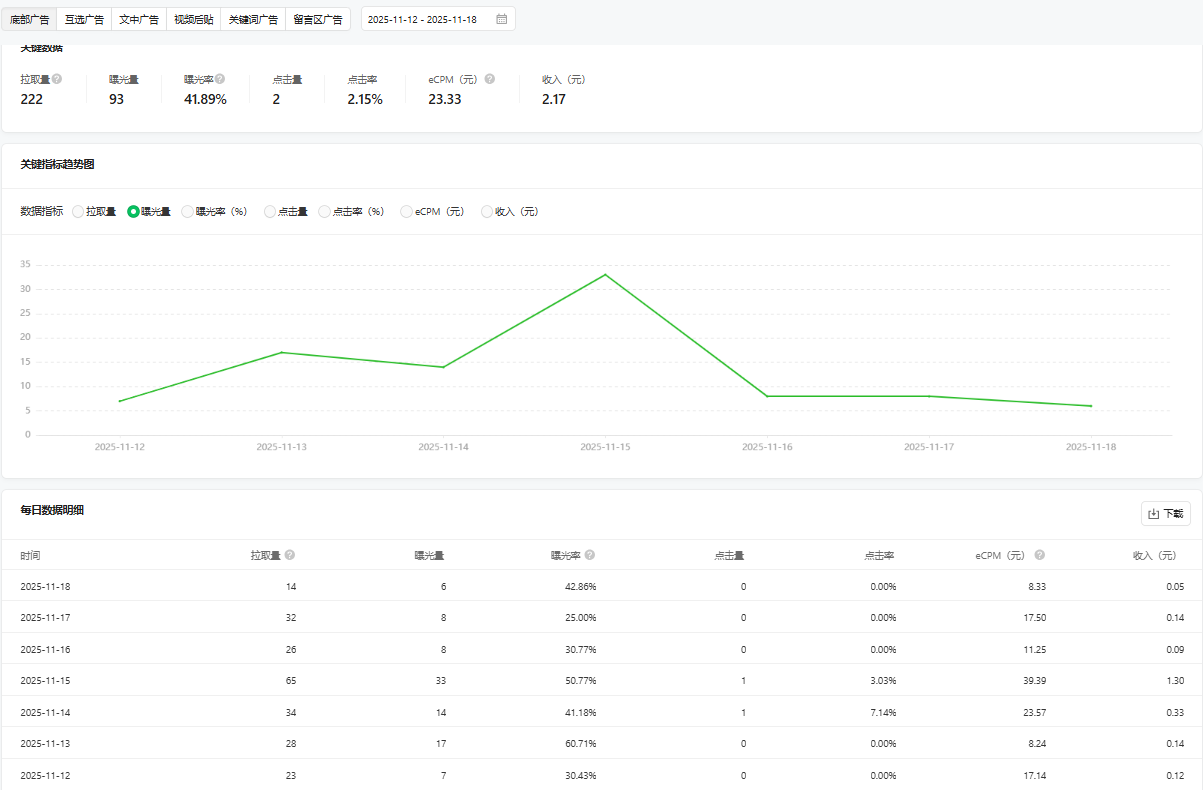Click help icon beside 曝光率 in key data summary
The image size is (1203, 790).
click(220, 79)
